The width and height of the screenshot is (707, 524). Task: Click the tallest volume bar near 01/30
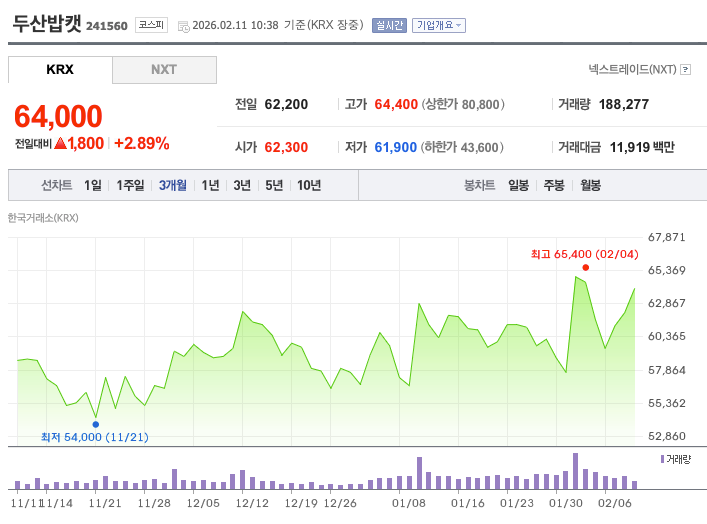click(575, 471)
